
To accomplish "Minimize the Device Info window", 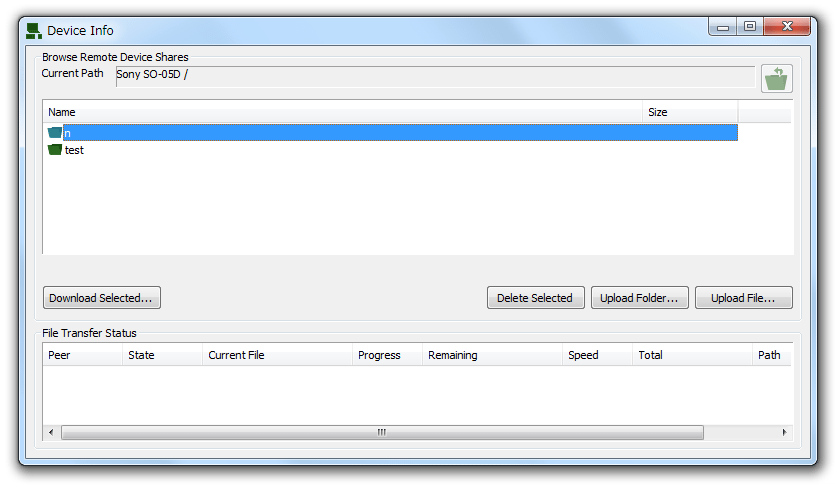I will click(723, 27).
